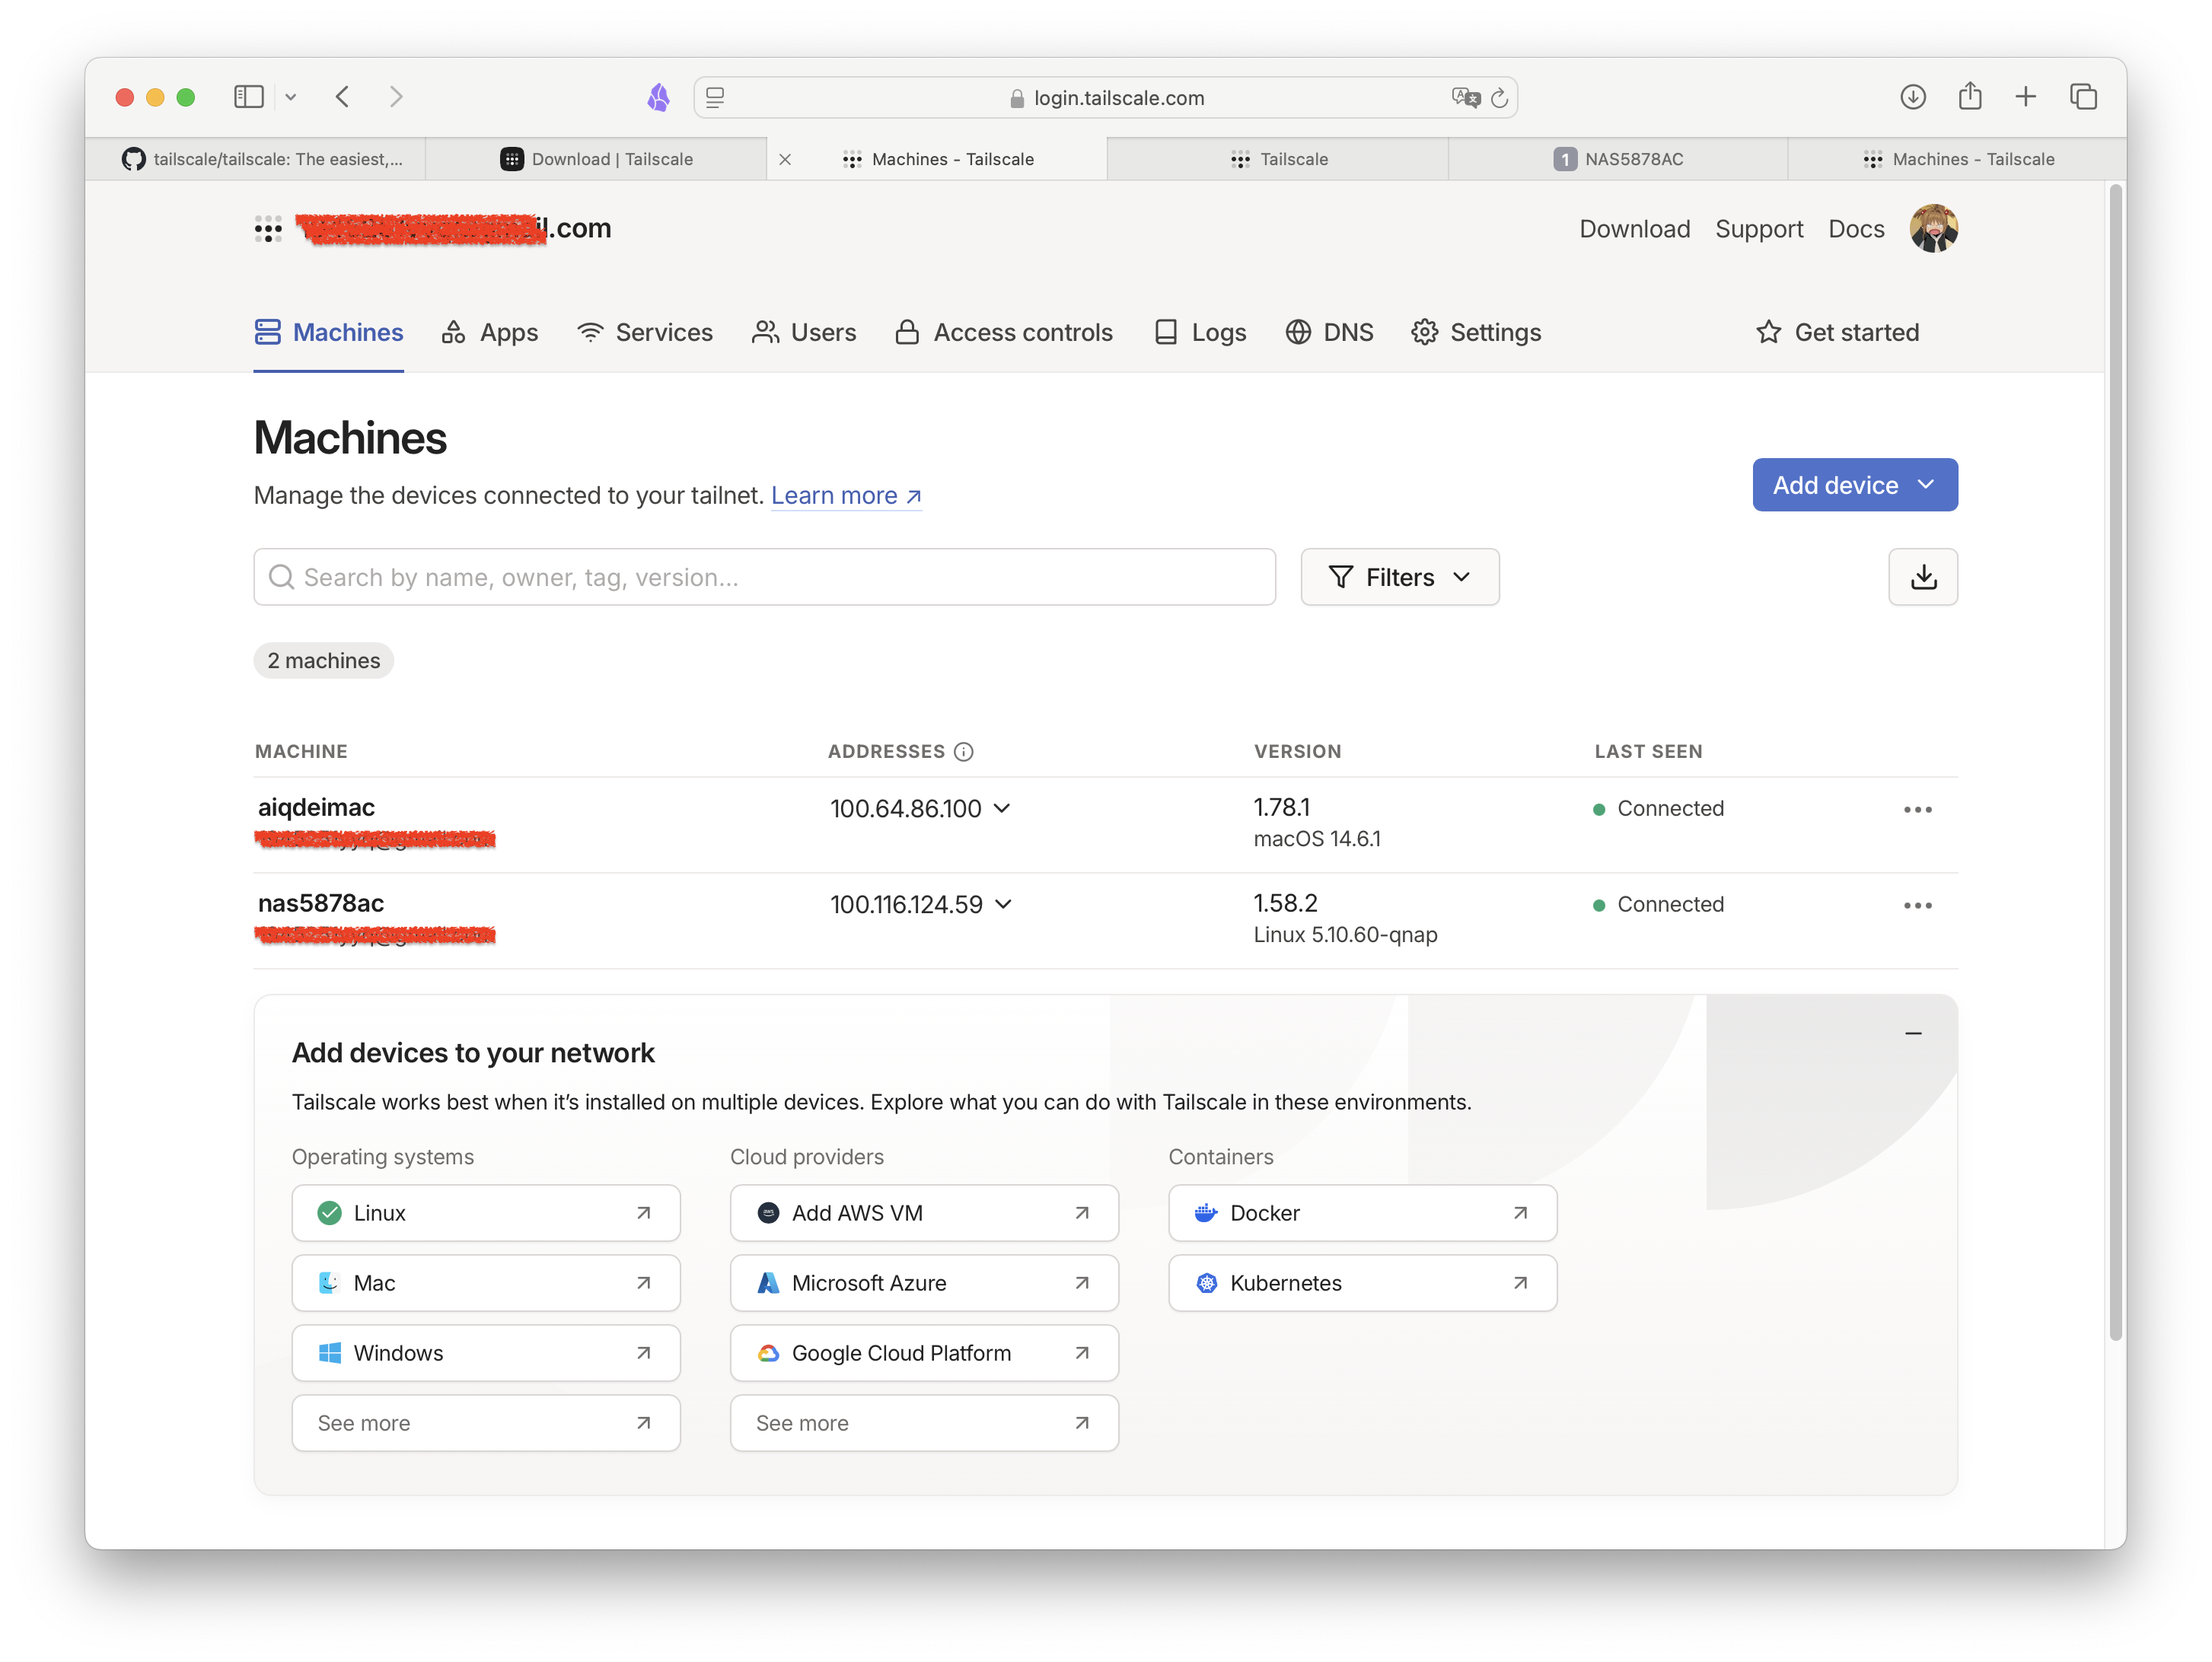Click the Download link in header

[x=1634, y=229]
